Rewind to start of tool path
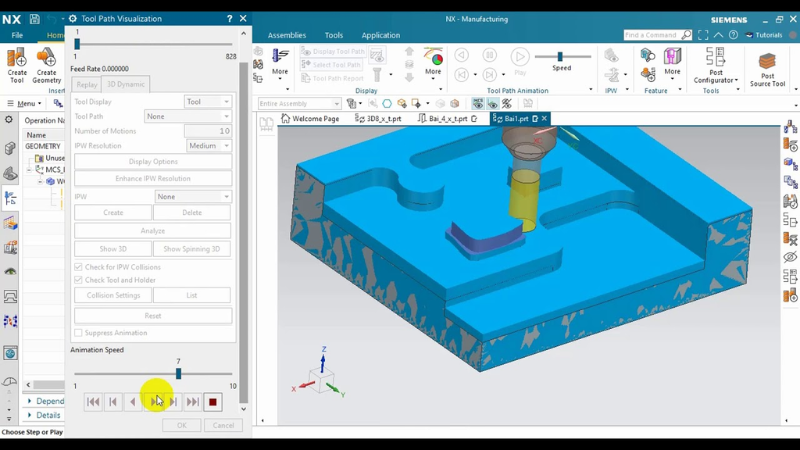 click(x=93, y=402)
